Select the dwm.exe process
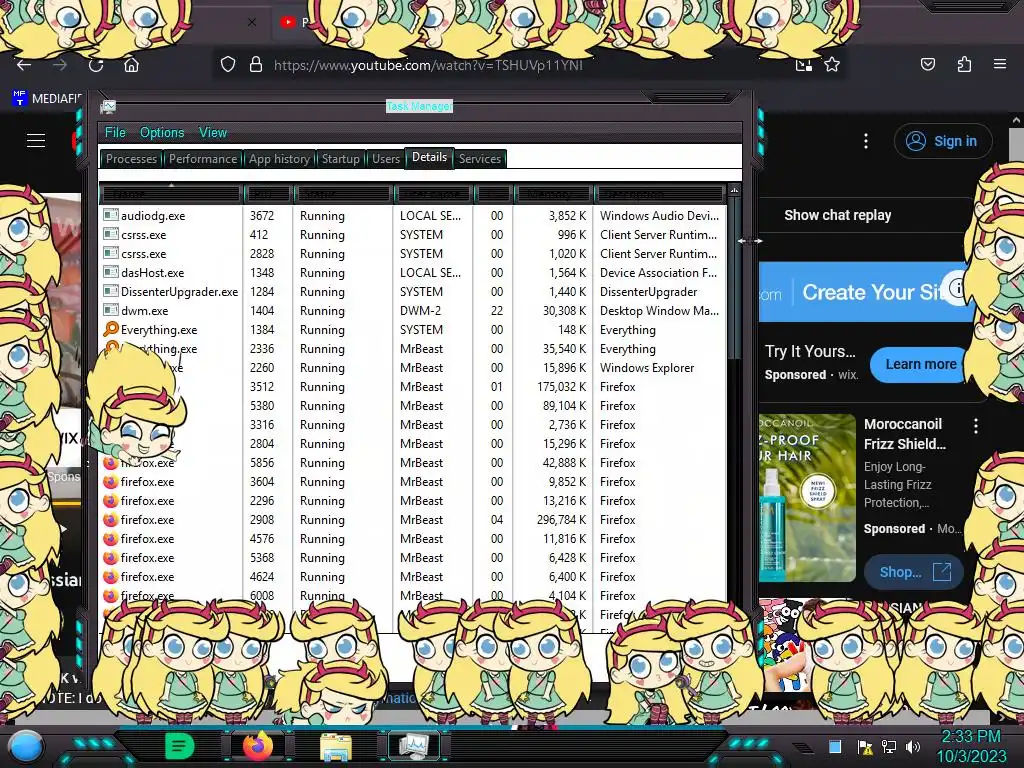The width and height of the screenshot is (1024, 768). [x=413, y=310]
